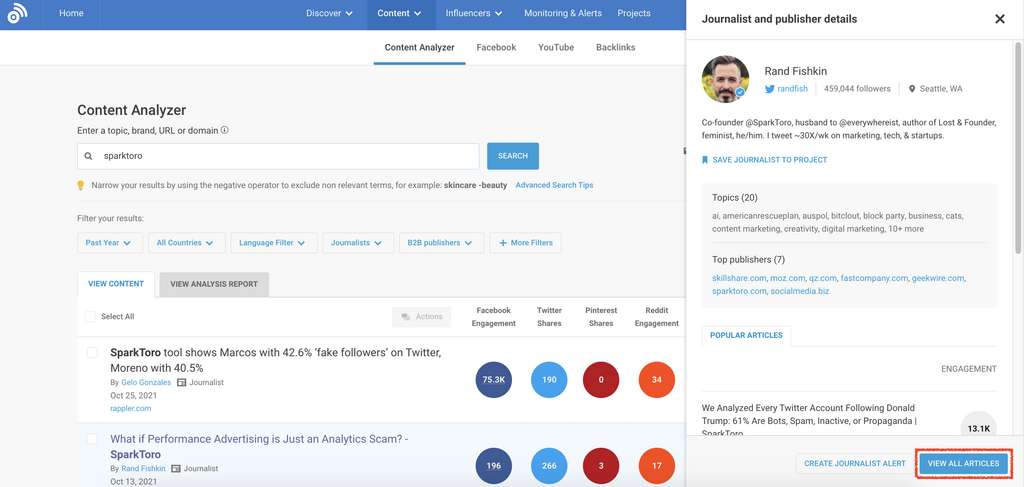Click the magnifier icon in search field
This screenshot has height=487, width=1024.
click(89, 156)
